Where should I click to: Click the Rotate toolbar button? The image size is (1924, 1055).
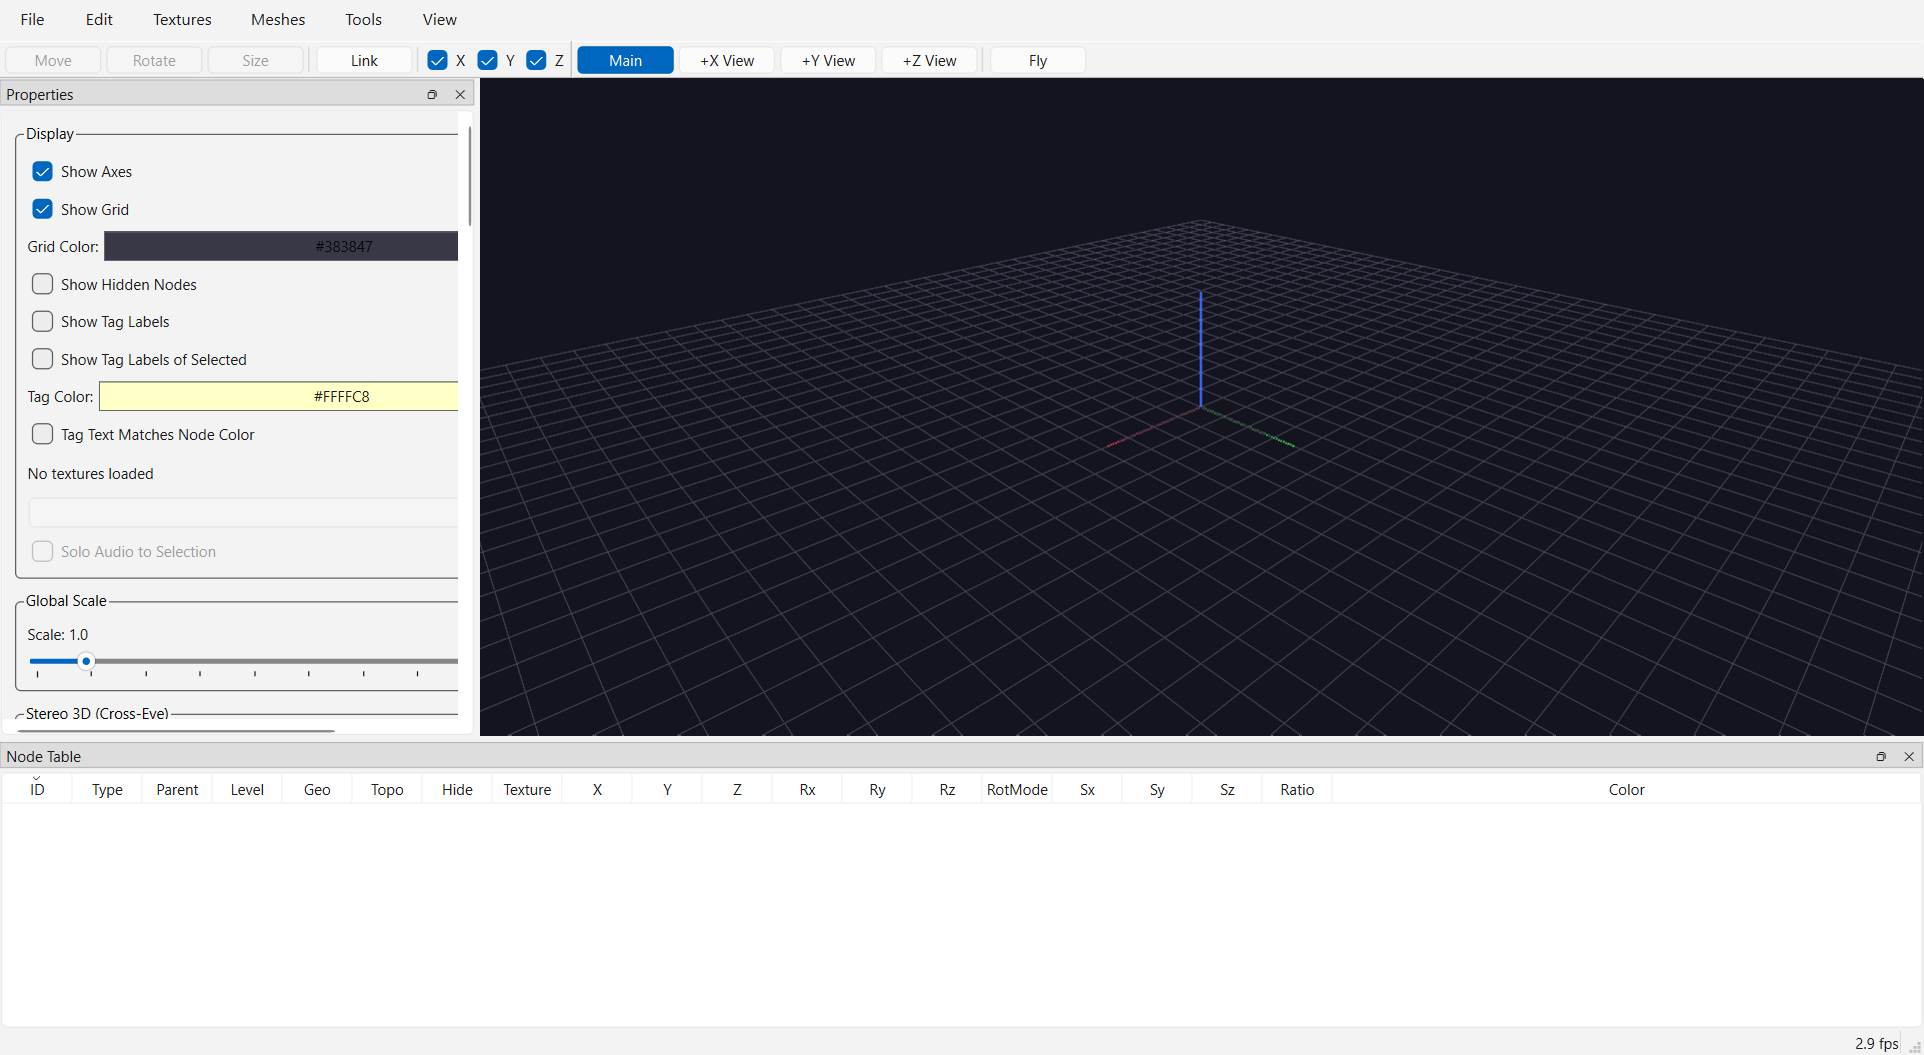[154, 60]
